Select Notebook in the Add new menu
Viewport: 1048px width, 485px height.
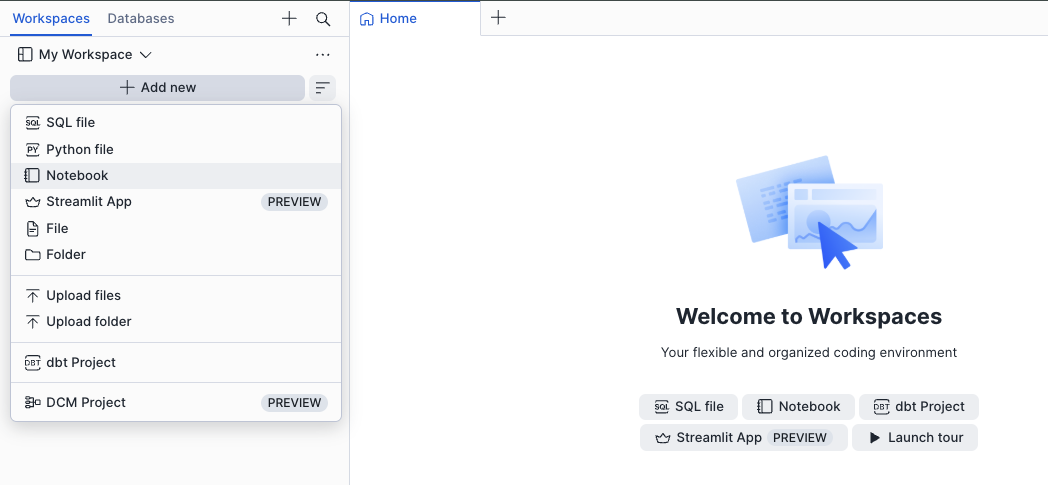pyautogui.click(x=176, y=176)
